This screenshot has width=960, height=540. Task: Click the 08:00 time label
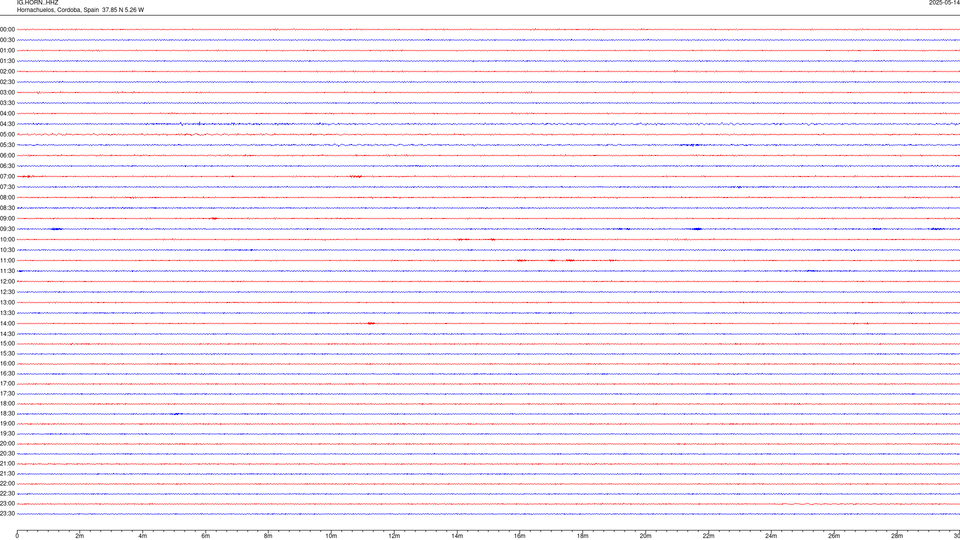[x=7, y=197]
